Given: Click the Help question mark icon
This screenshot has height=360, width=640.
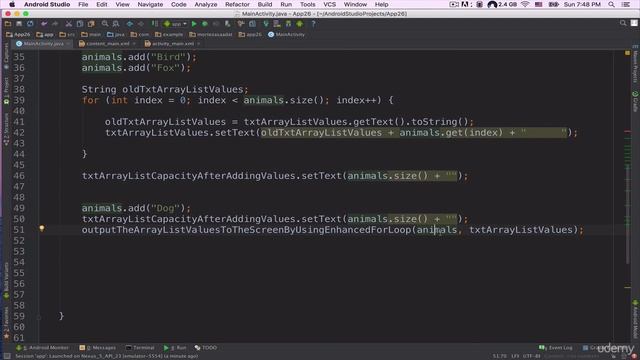Looking at the screenshot, I should tap(313, 24).
